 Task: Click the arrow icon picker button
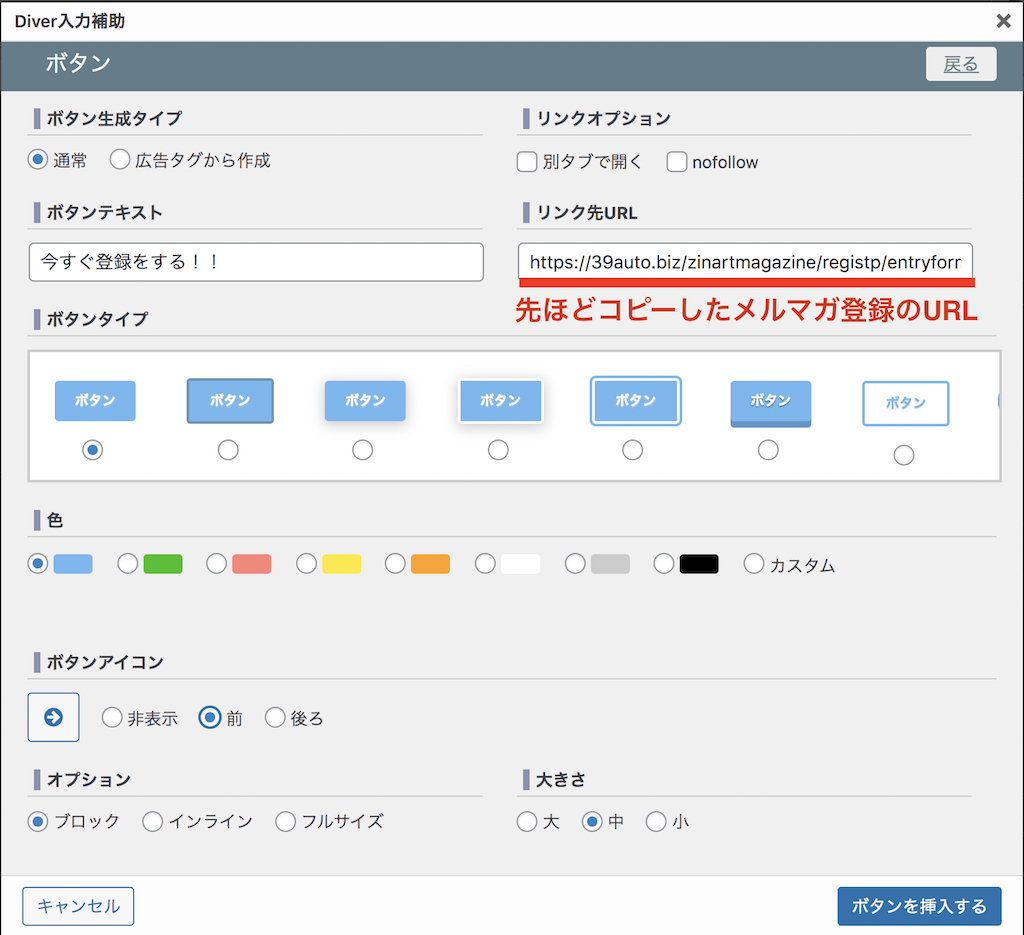pos(53,717)
